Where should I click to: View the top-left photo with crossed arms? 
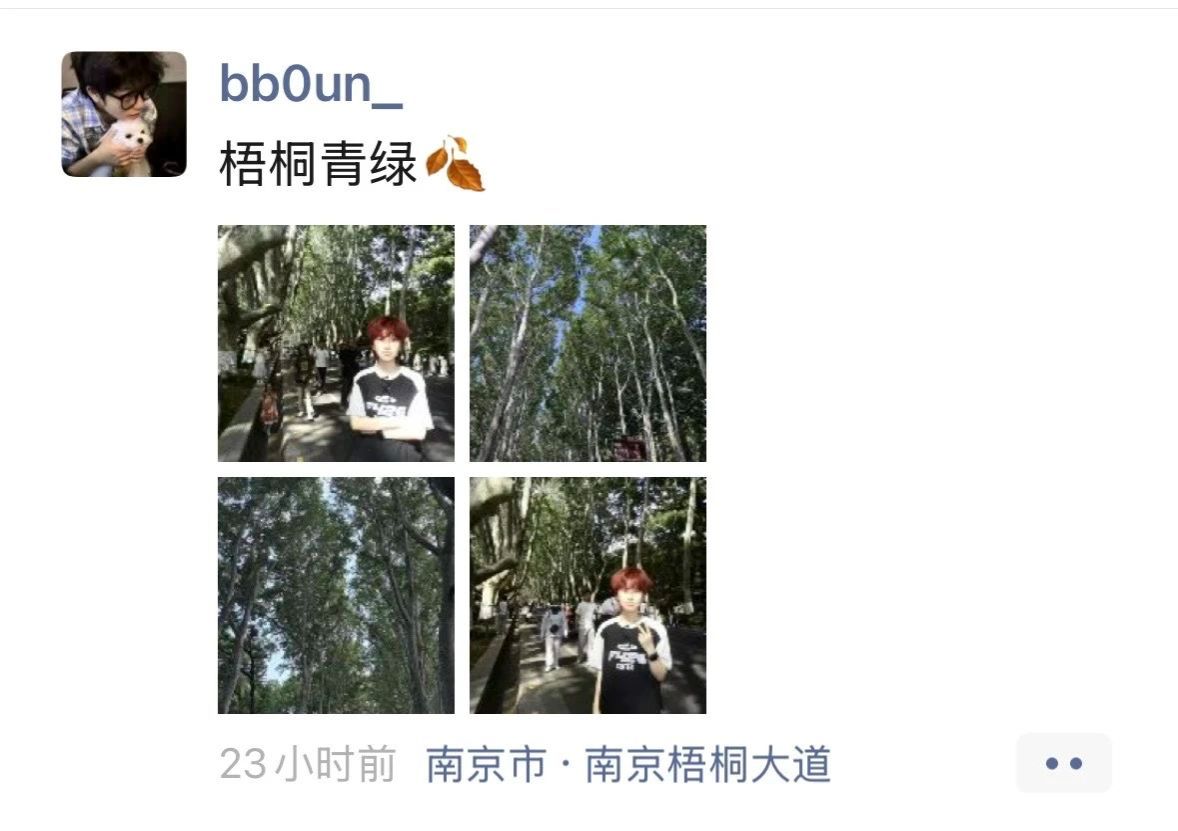click(336, 343)
